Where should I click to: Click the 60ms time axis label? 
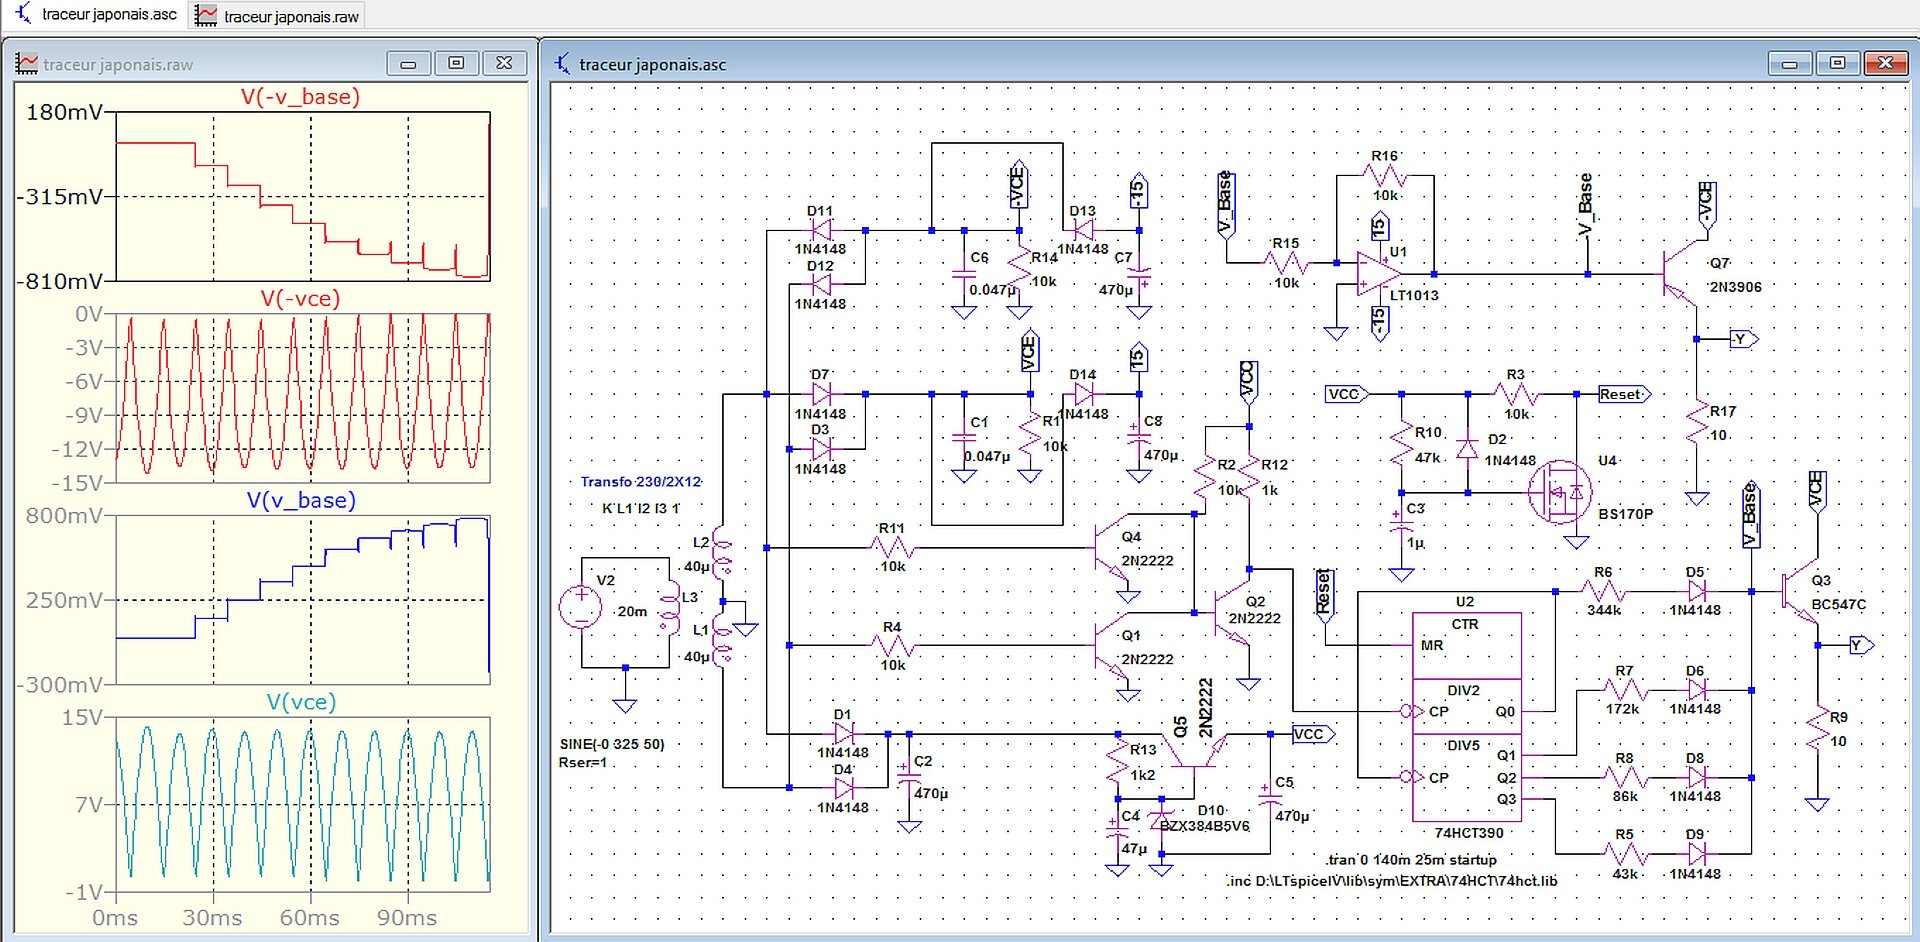(310, 918)
